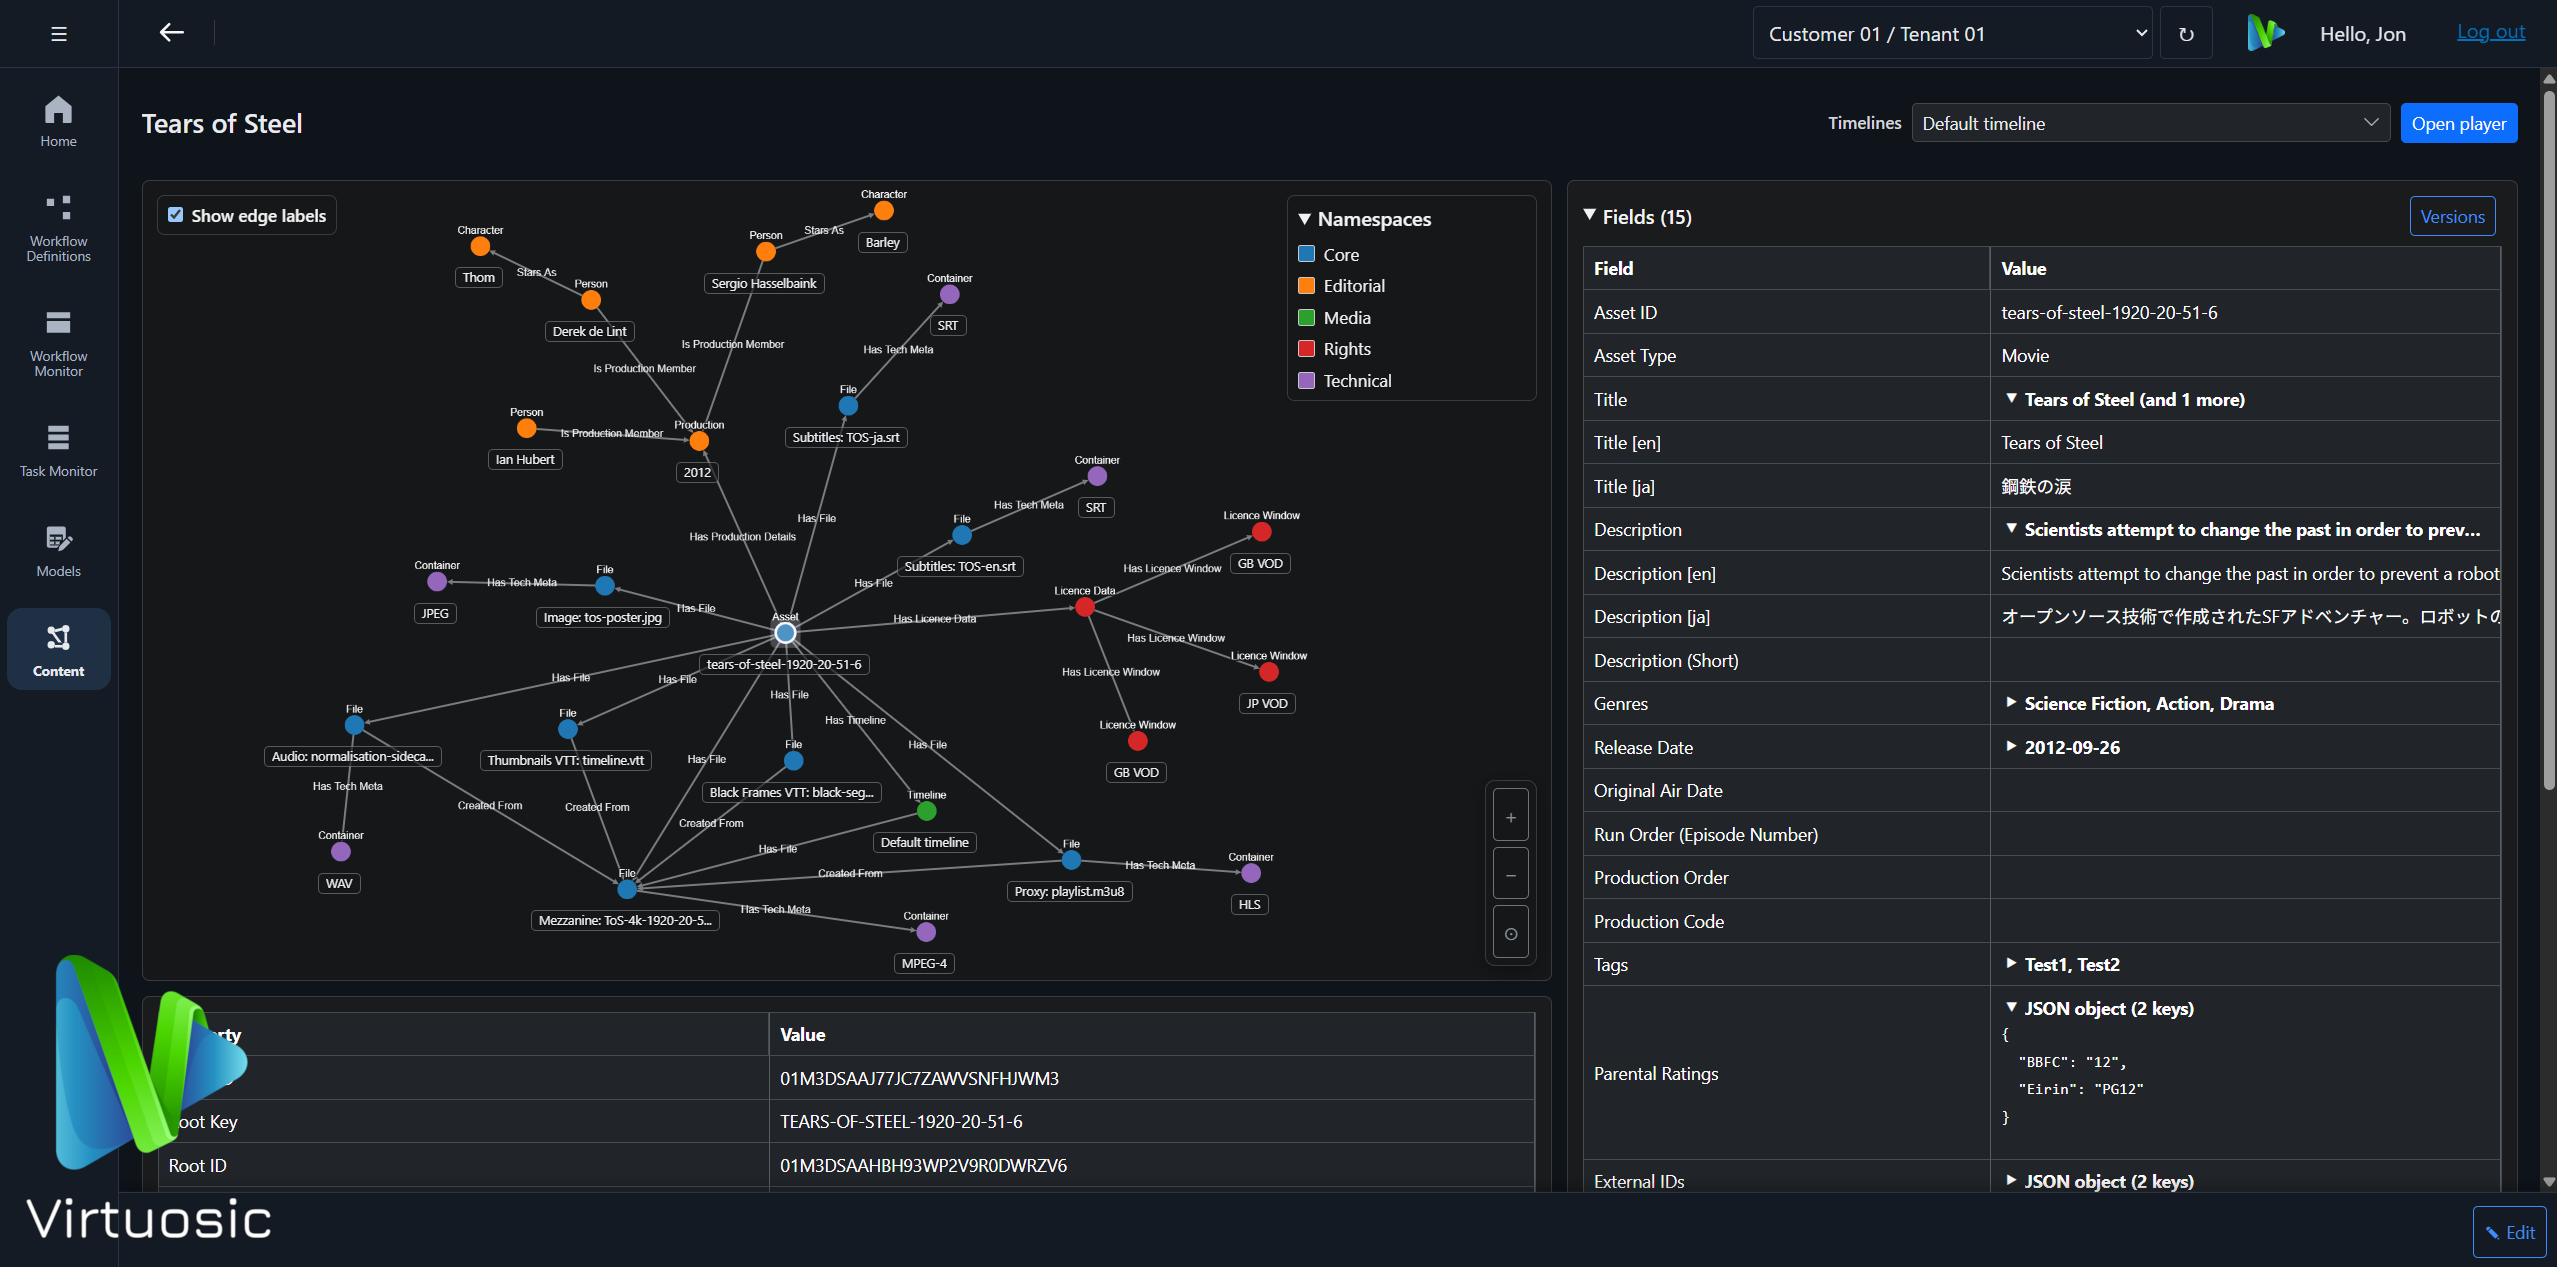Reset graph view with center icon
This screenshot has width=2557, height=1267.
point(1510,933)
